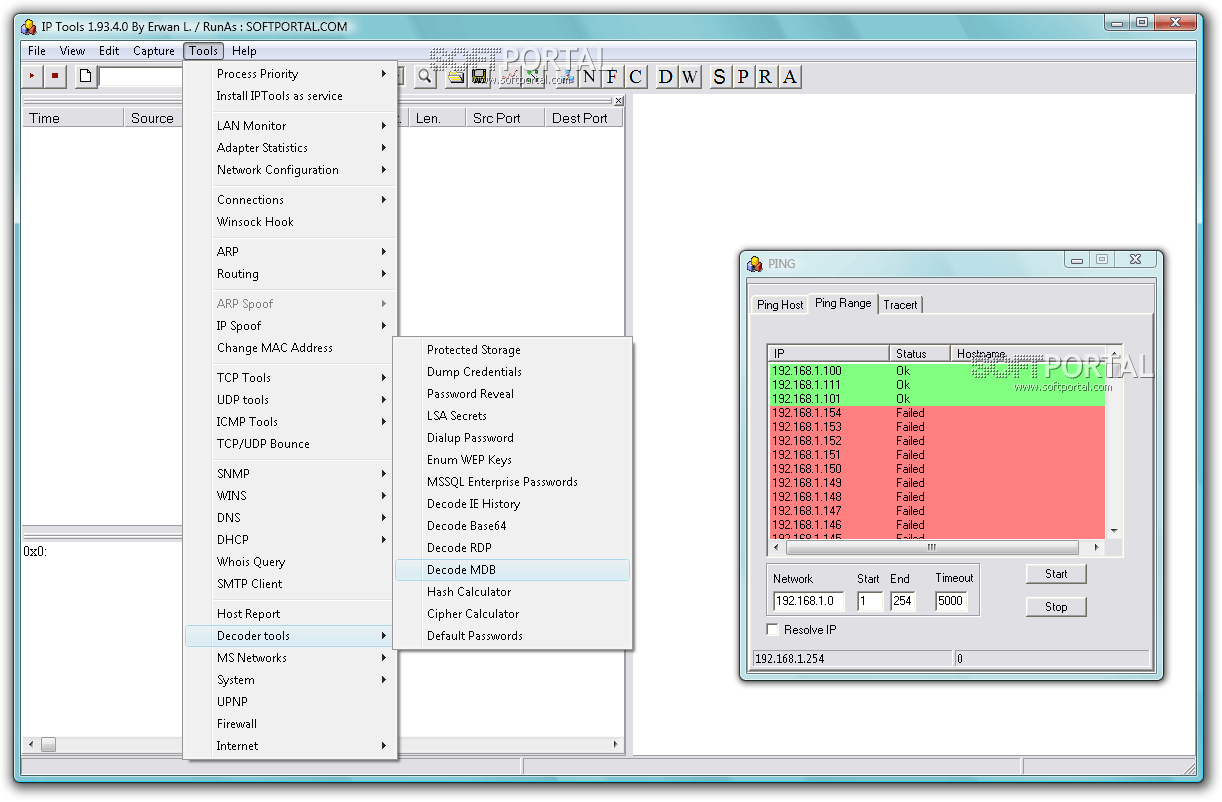Expand the Network Configuration submenu
Viewport: 1222px width, 802px height.
coord(291,170)
